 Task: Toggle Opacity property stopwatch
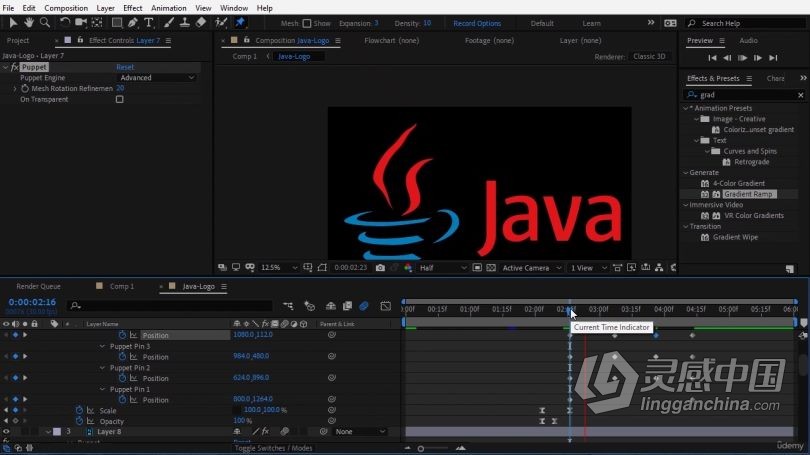click(79, 421)
